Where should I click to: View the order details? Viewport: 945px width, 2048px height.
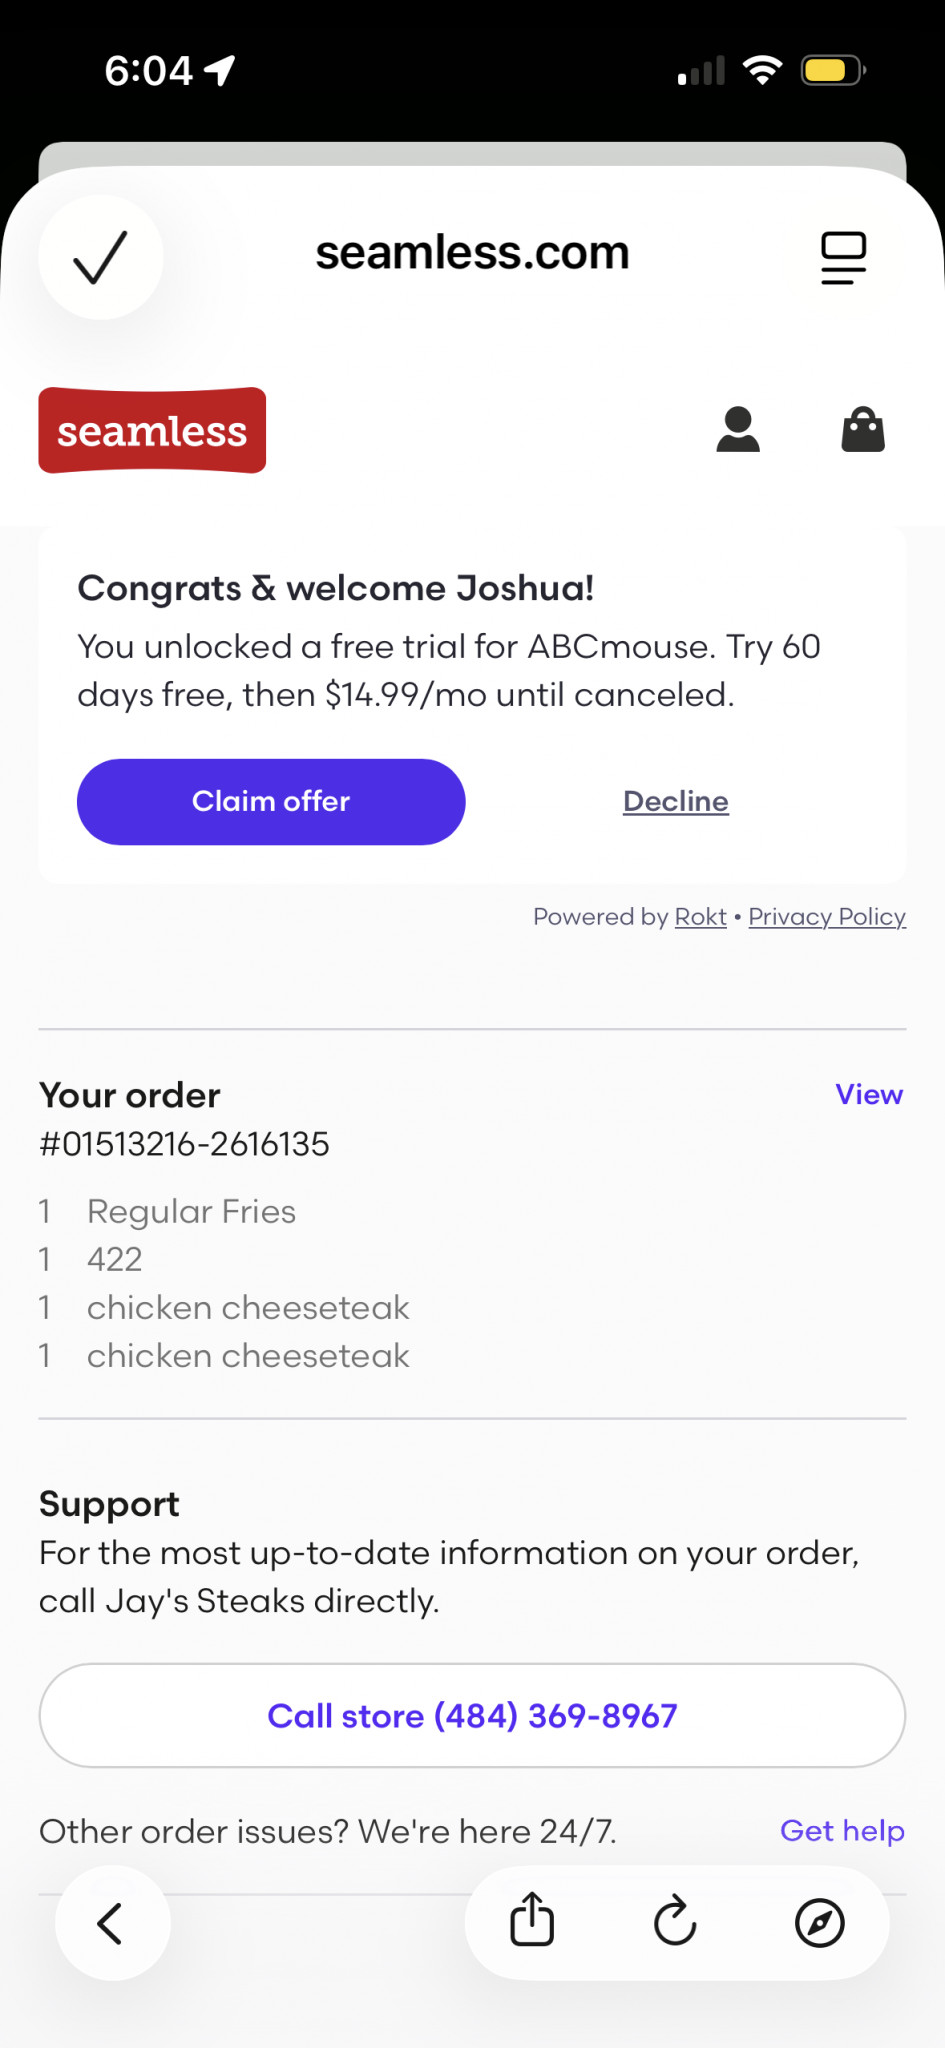click(x=869, y=1094)
